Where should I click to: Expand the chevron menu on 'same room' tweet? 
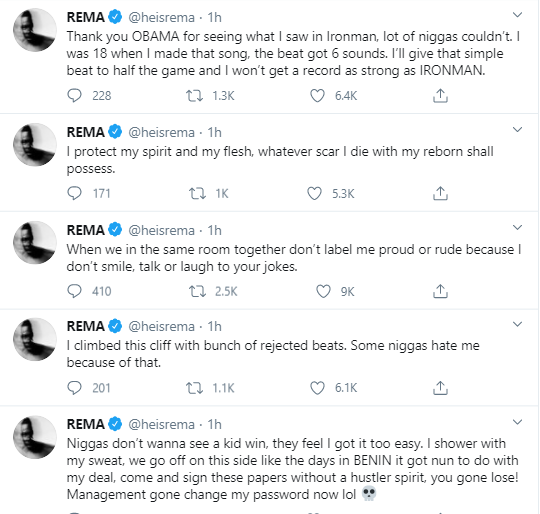[x=517, y=228]
